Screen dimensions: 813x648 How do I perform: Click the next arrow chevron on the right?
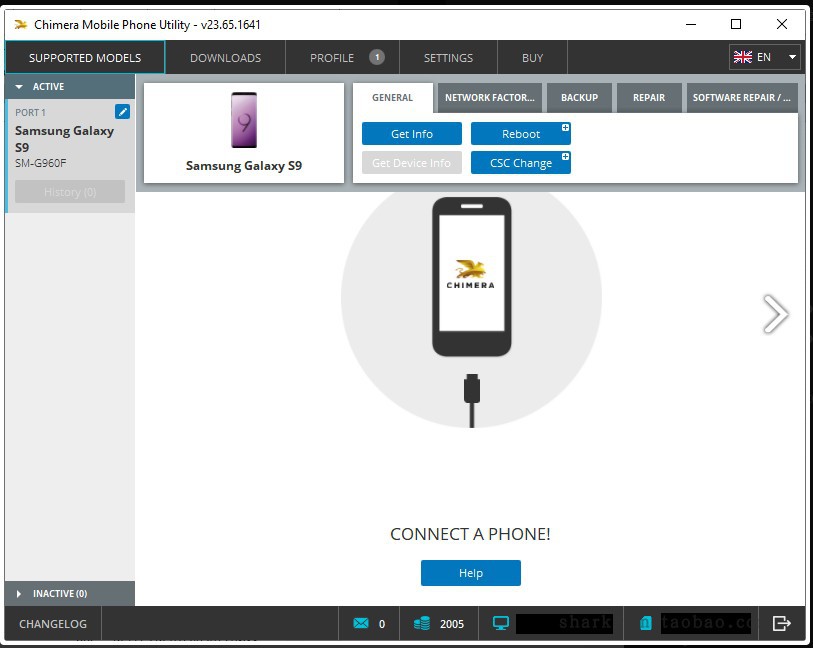click(x=775, y=314)
